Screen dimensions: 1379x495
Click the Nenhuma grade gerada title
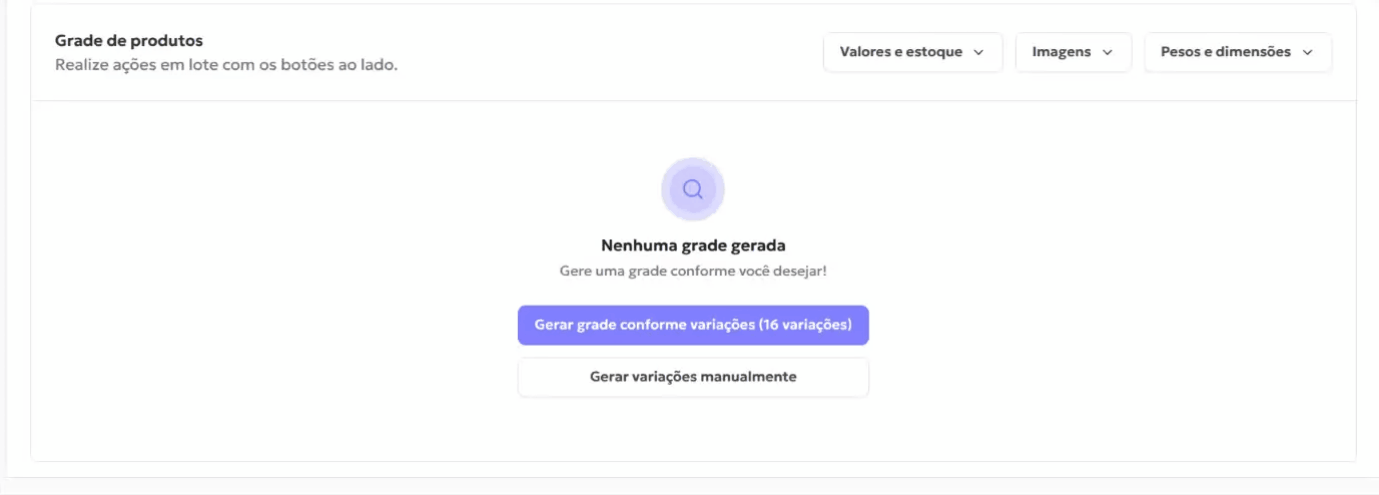point(693,245)
